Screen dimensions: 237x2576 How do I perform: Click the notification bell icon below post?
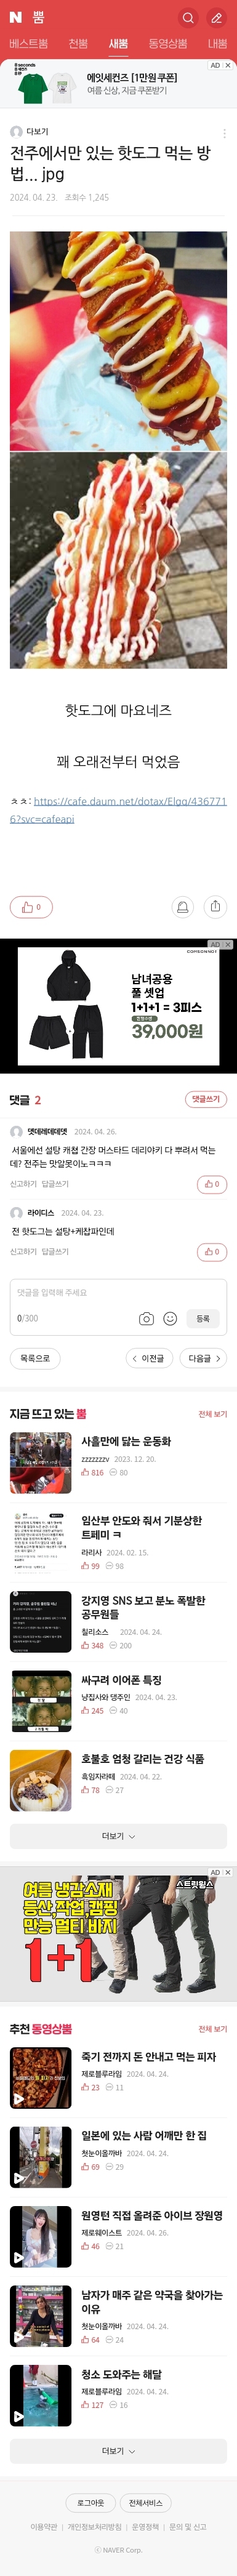tap(183, 907)
